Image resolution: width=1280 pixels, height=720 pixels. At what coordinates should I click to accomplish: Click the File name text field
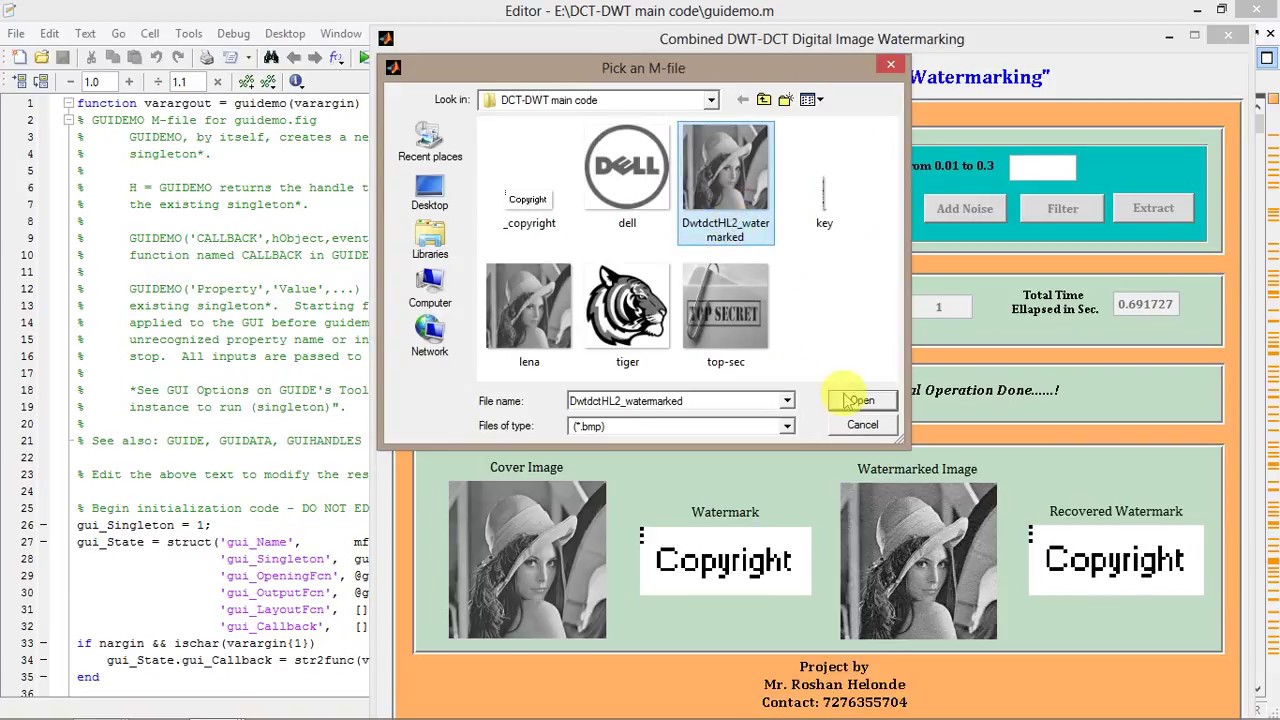pos(673,401)
